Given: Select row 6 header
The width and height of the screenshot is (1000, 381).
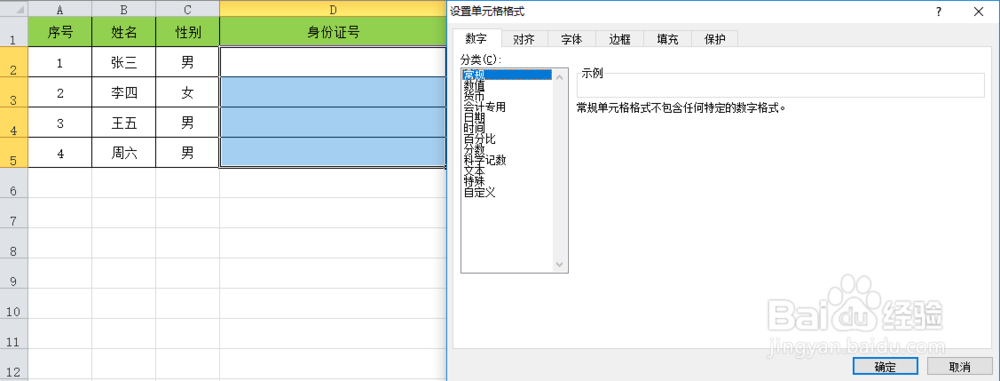Looking at the screenshot, I should click(x=13, y=183).
